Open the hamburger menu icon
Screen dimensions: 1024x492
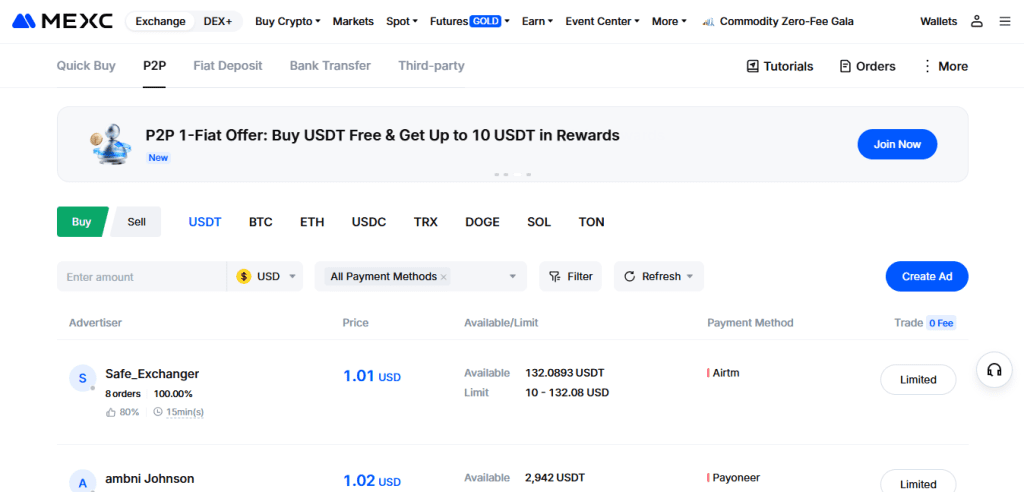(x=1004, y=21)
